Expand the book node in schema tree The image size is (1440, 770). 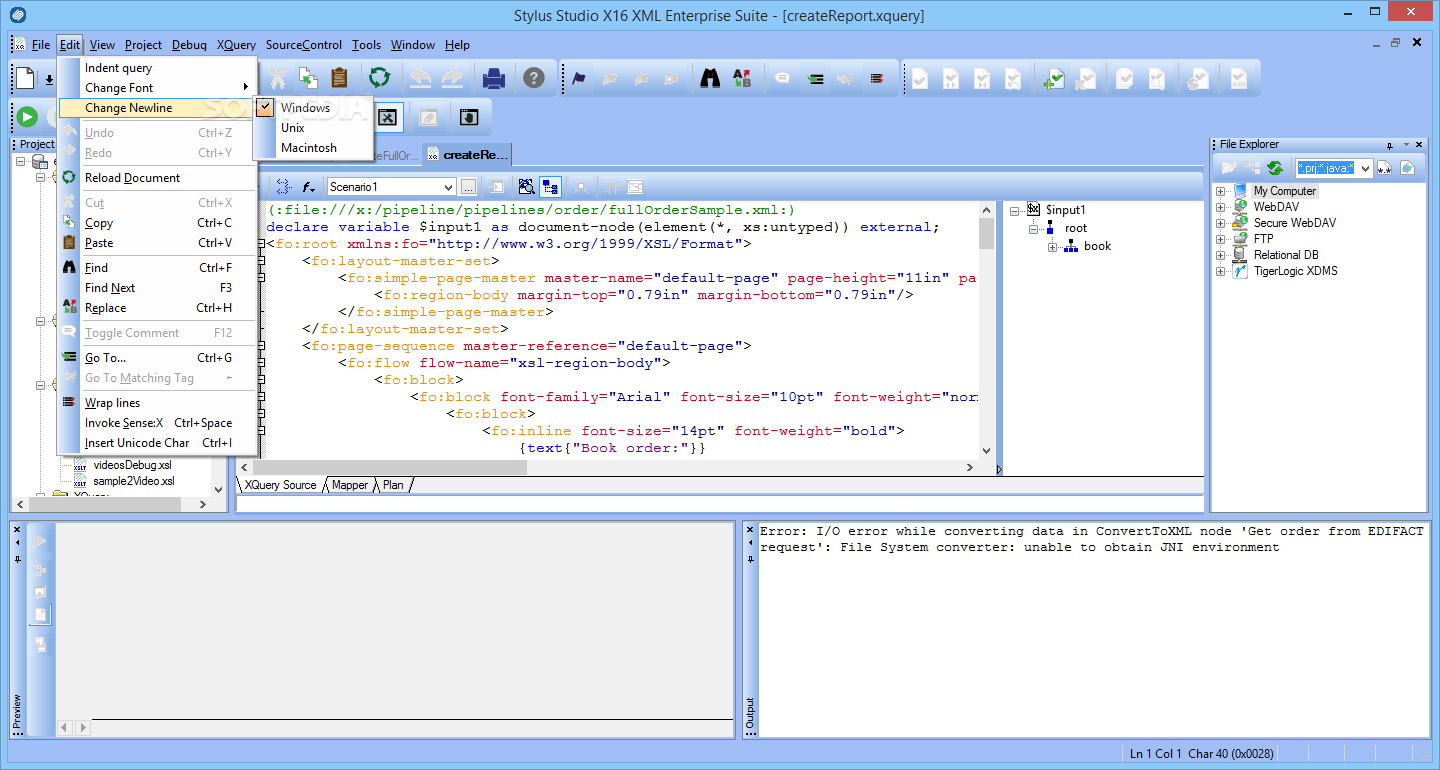point(1053,247)
